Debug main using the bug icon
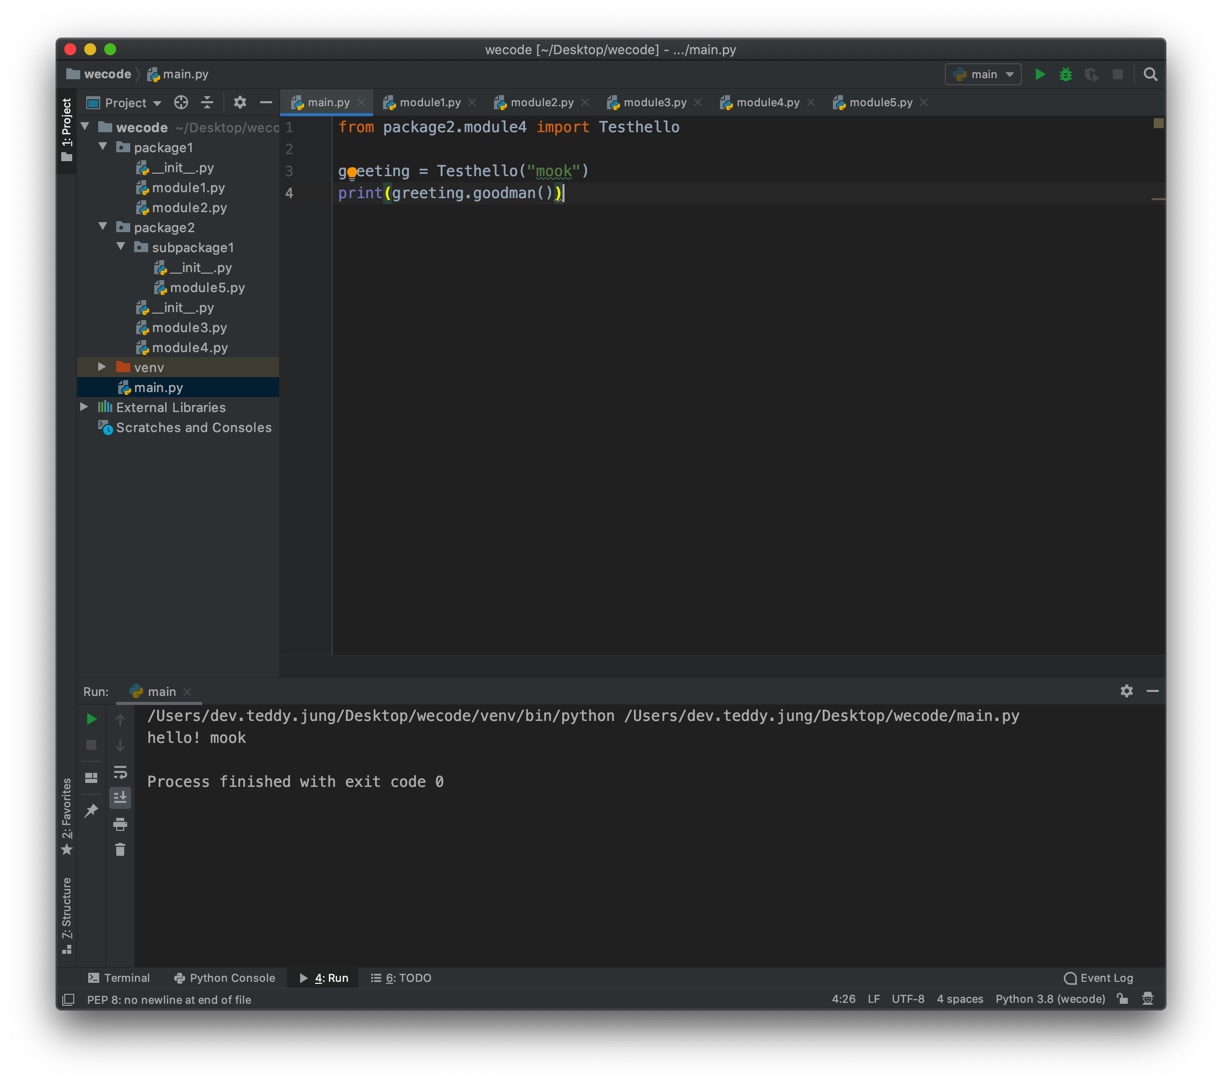 tap(1065, 75)
